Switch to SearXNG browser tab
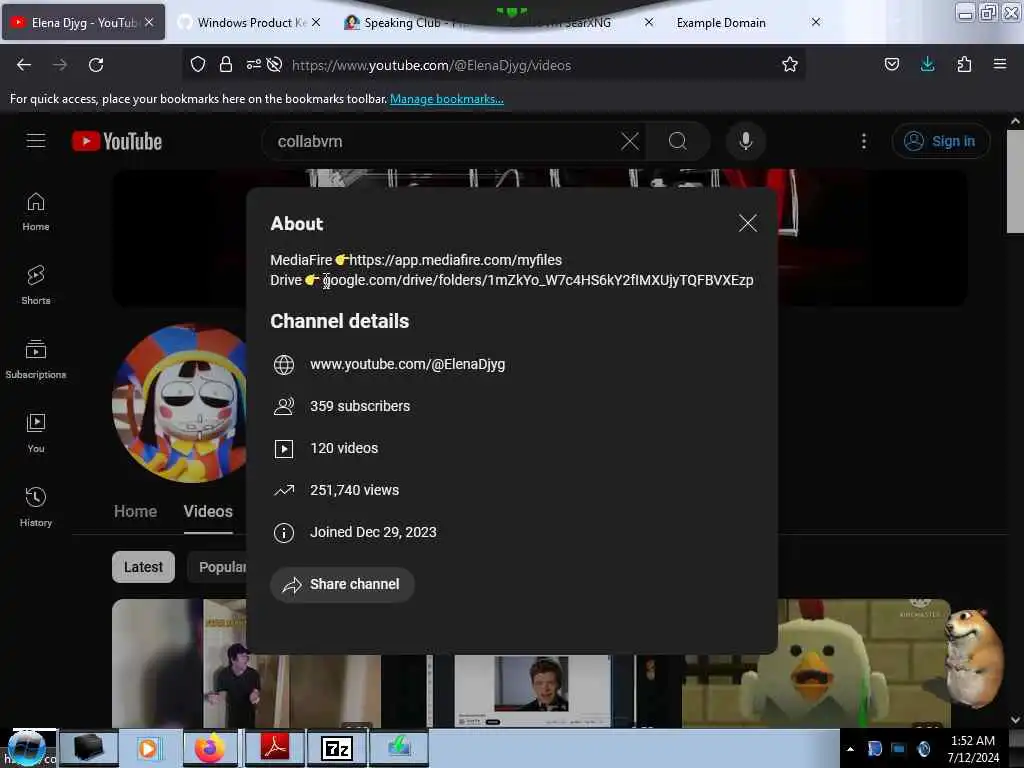 [x=586, y=23]
